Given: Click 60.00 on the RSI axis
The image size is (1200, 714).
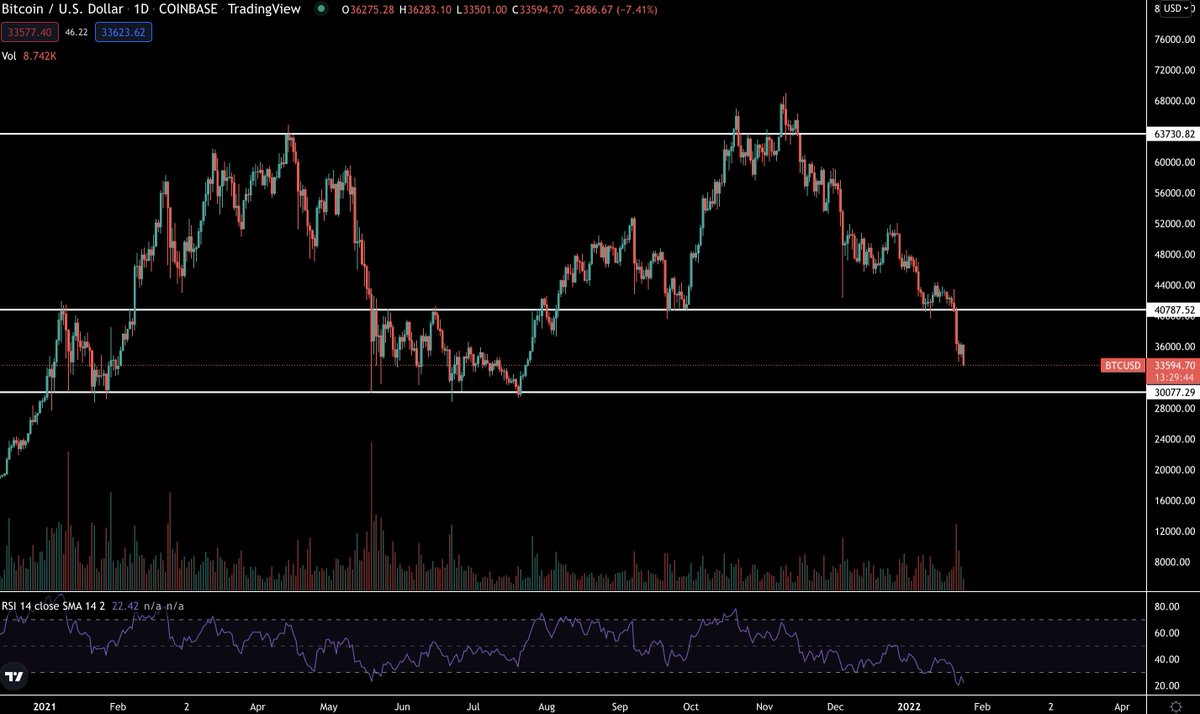Looking at the screenshot, I should click(x=1165, y=633).
